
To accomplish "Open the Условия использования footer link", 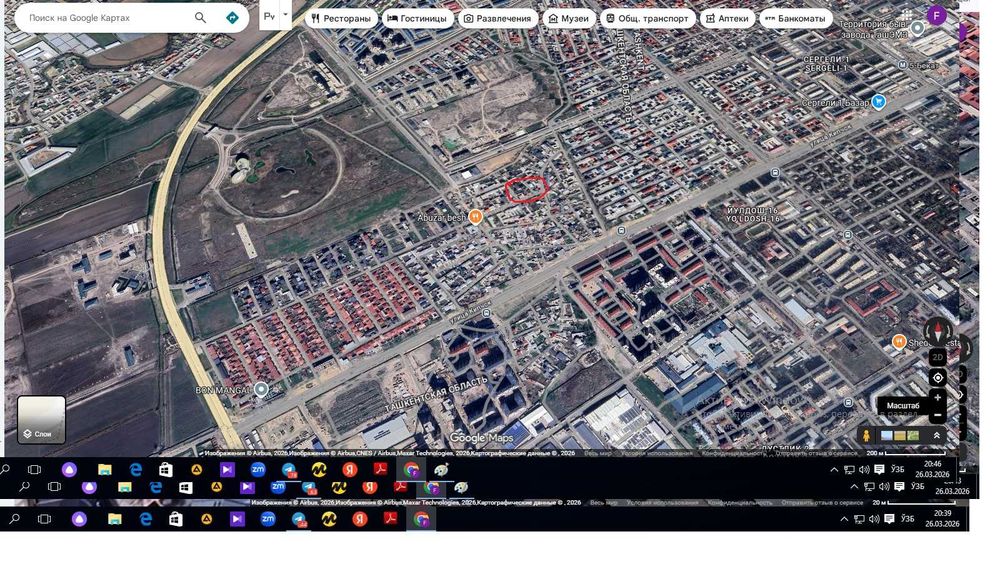I will tap(656, 453).
